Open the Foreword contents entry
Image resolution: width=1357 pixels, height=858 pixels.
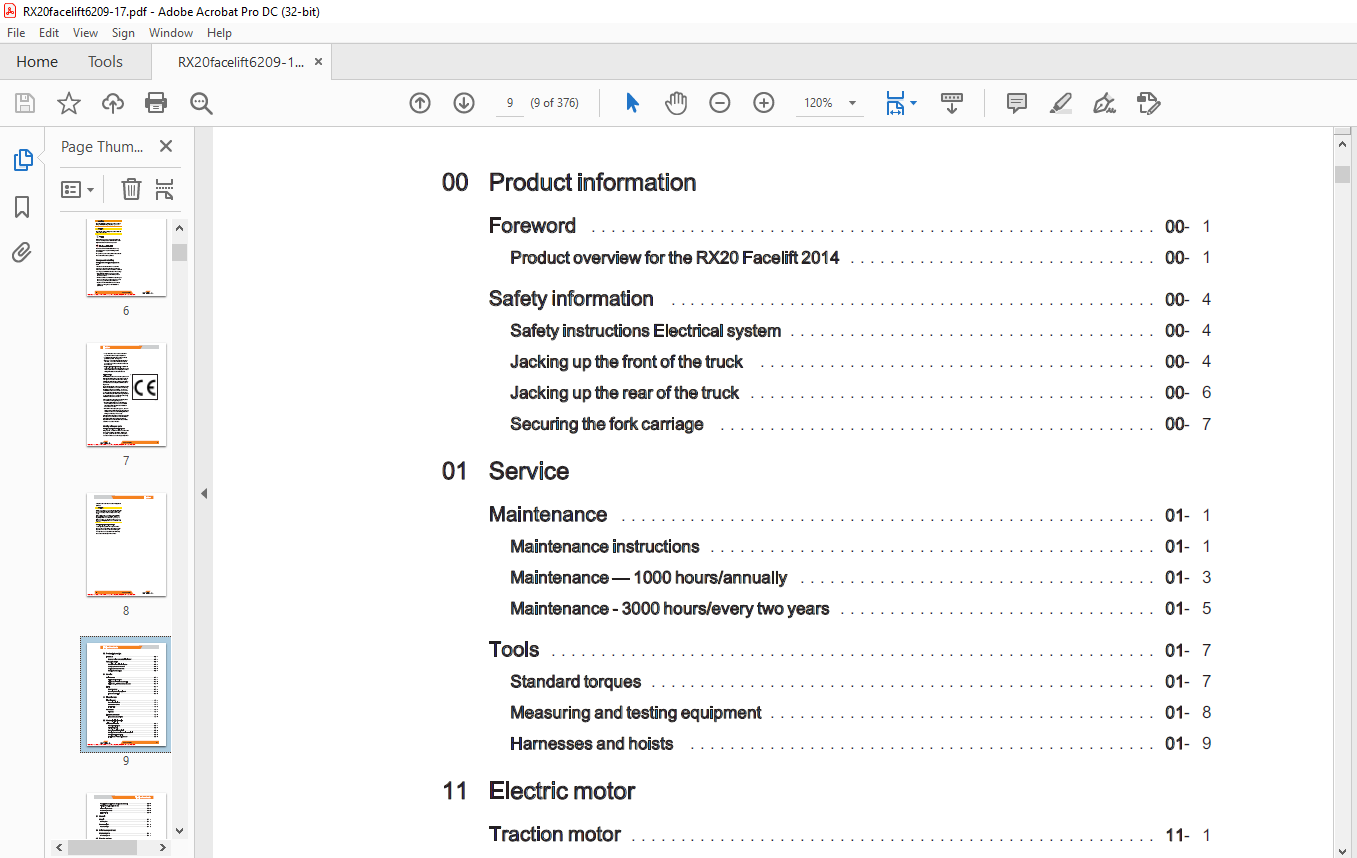pyautogui.click(x=532, y=226)
